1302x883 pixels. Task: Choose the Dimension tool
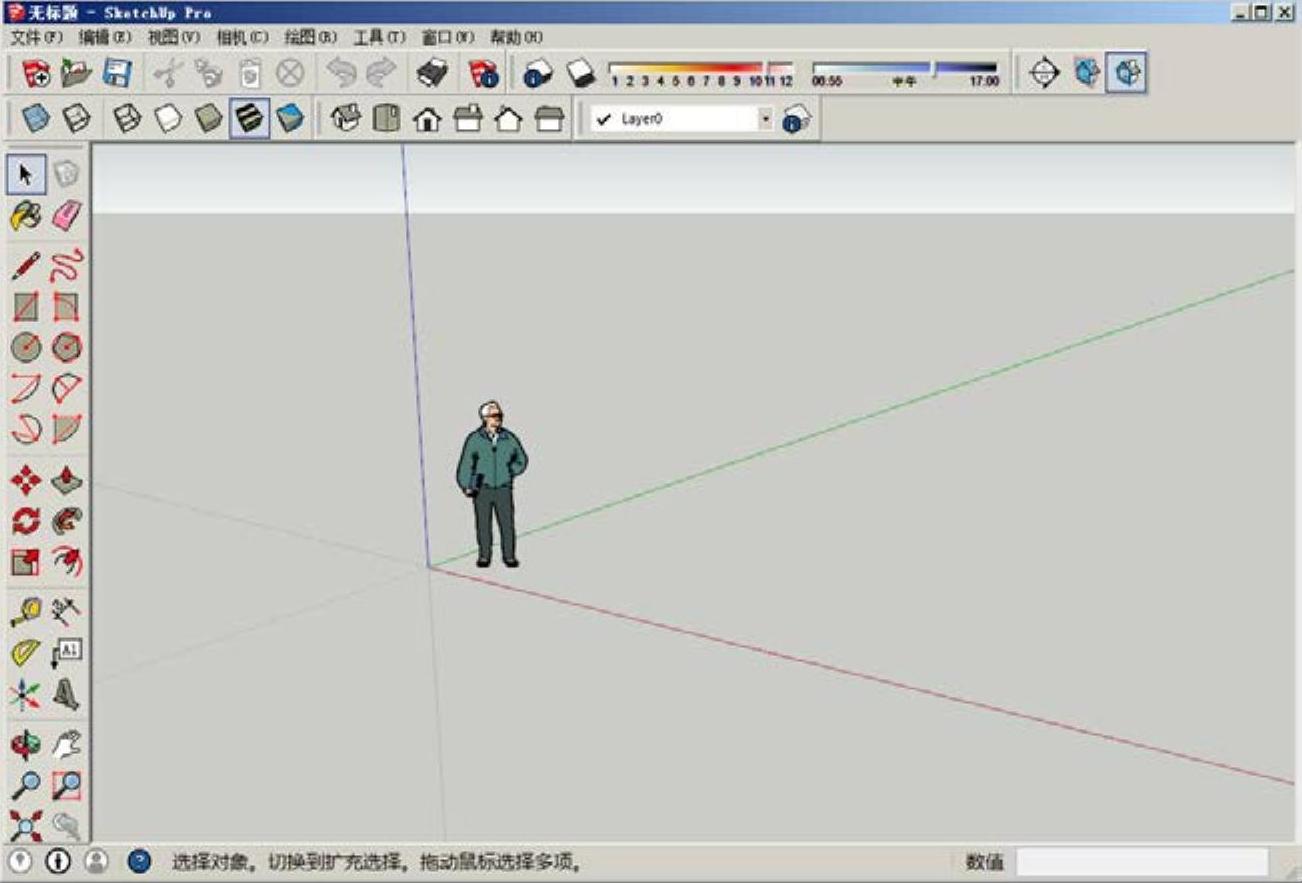click(66, 611)
